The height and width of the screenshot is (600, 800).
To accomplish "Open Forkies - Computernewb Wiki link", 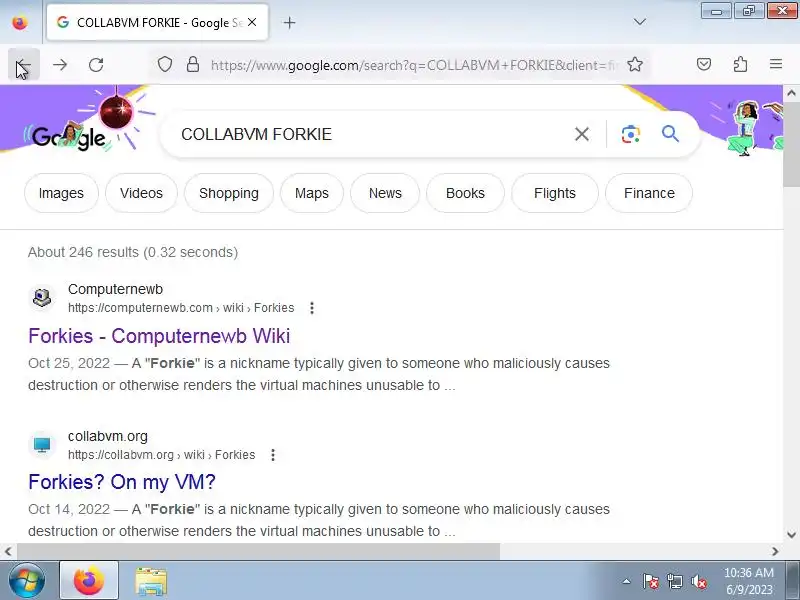I will point(159,336).
